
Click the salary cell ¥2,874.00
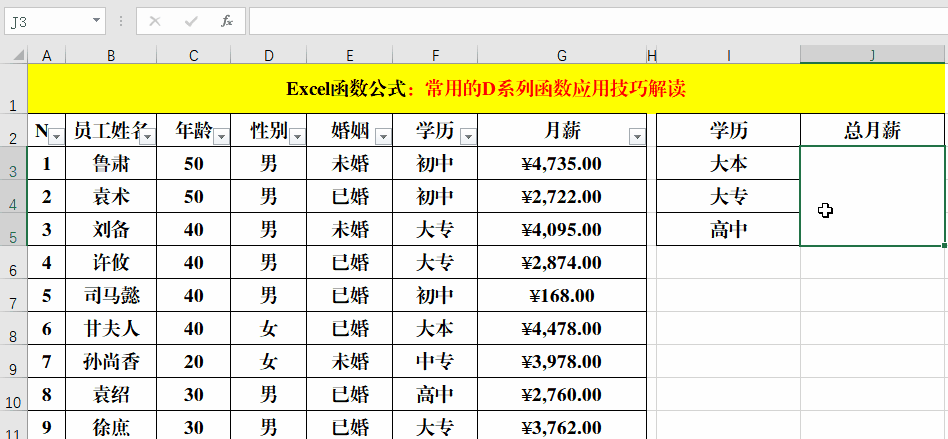coord(562,262)
